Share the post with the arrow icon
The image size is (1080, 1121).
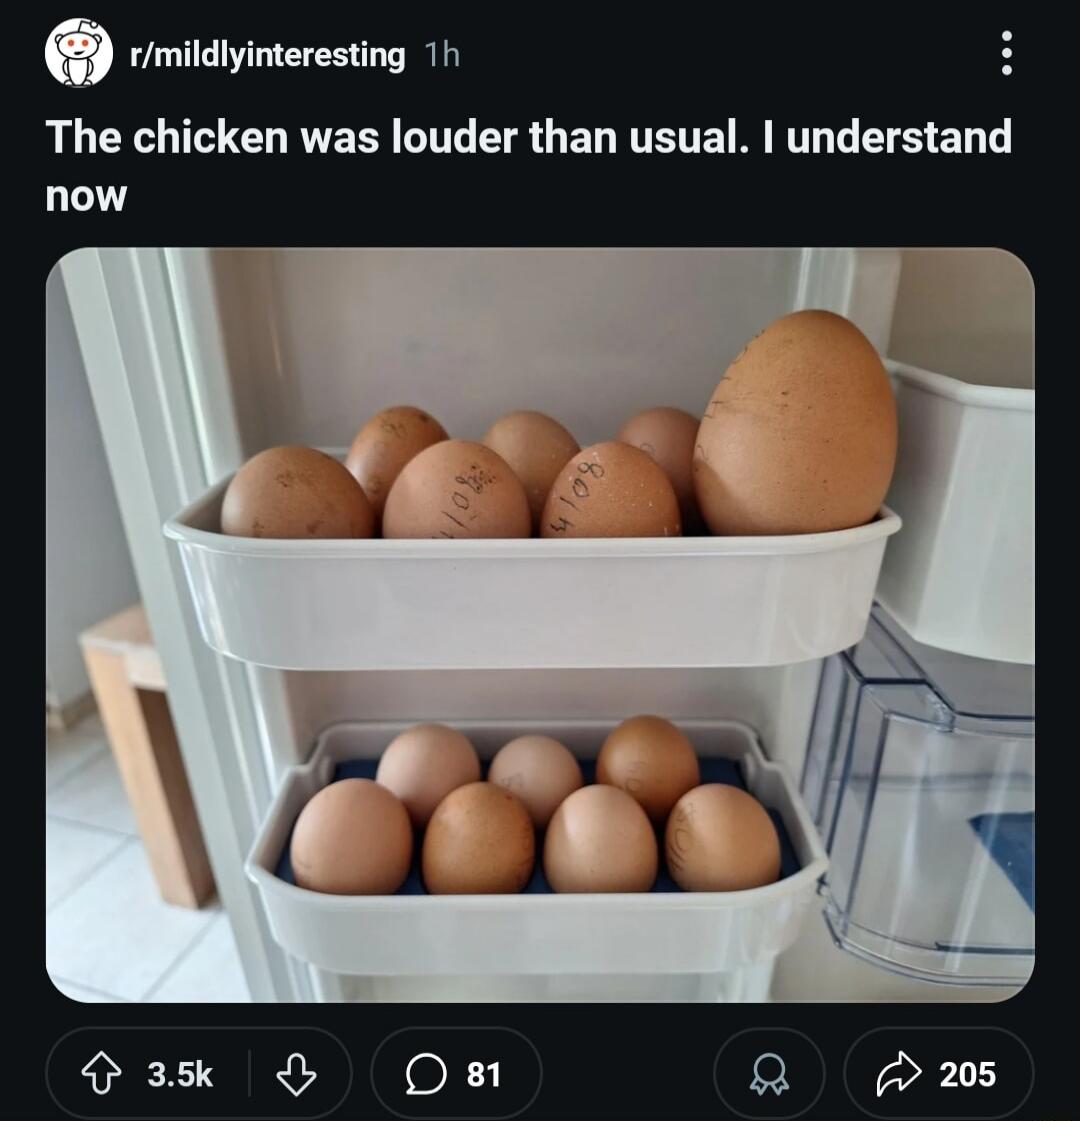point(898,1073)
